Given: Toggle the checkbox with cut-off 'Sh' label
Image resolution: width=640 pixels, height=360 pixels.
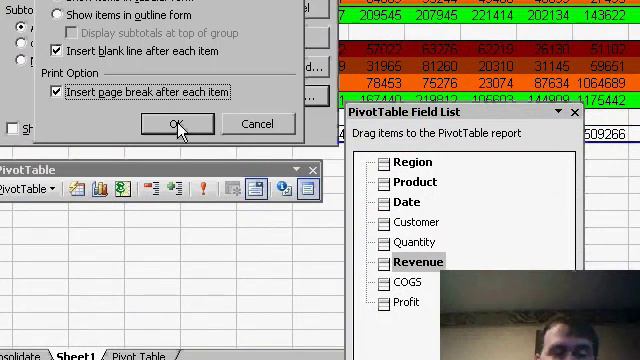Looking at the screenshot, I should click(x=12, y=129).
